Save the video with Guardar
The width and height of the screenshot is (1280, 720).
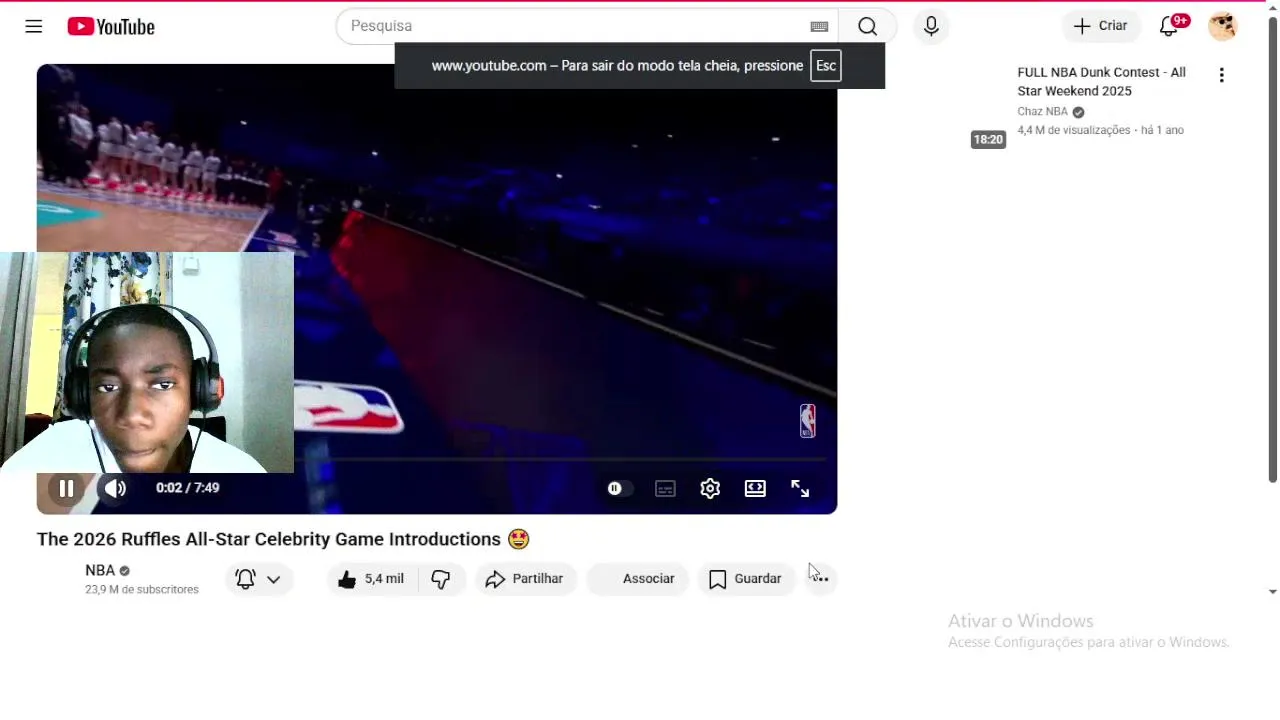(x=745, y=578)
